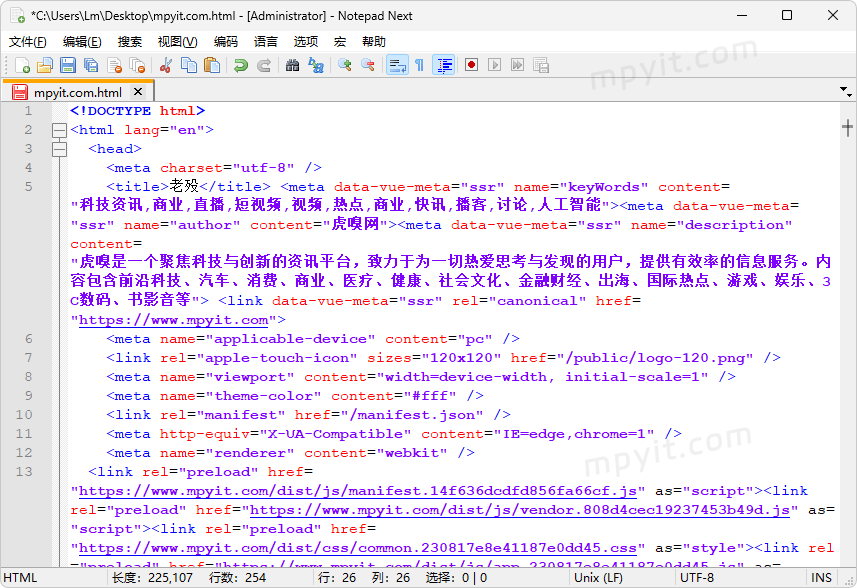Screen dimensions: 857x588
Task: Play back the recorded macro
Action: click(x=495, y=65)
